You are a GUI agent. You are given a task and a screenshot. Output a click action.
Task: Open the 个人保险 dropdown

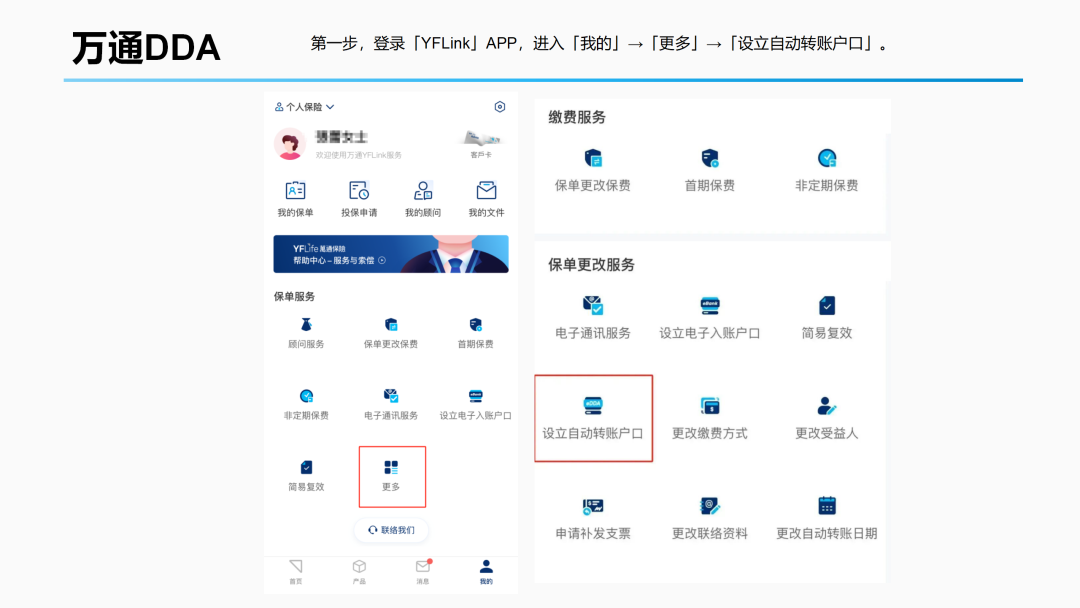pyautogui.click(x=304, y=107)
